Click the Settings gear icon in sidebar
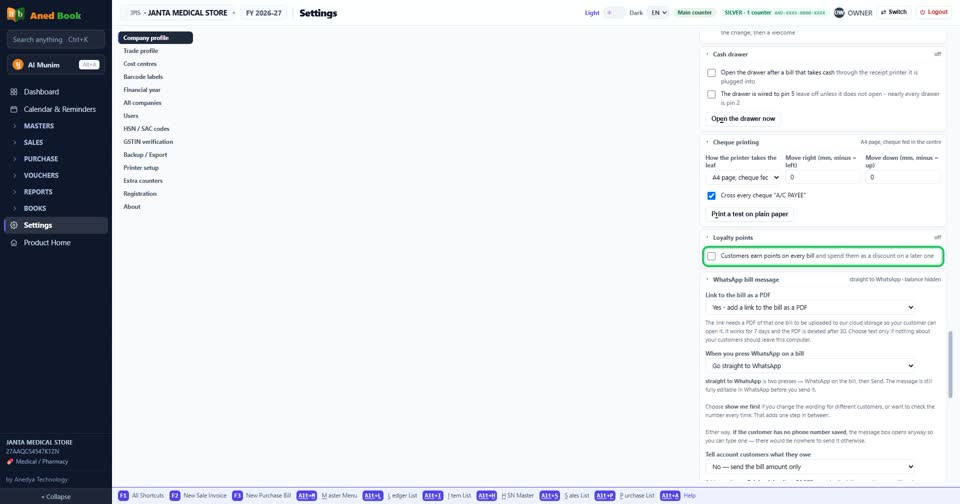Screen dimensions: 960x504 click(x=13, y=225)
